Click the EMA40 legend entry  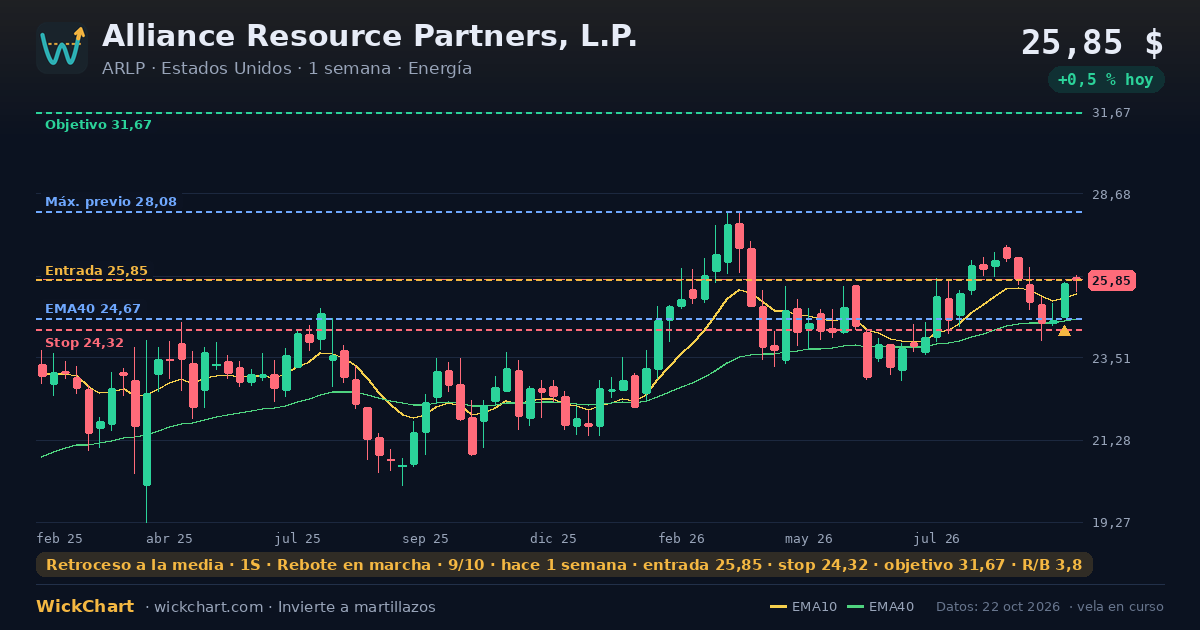coord(881,607)
